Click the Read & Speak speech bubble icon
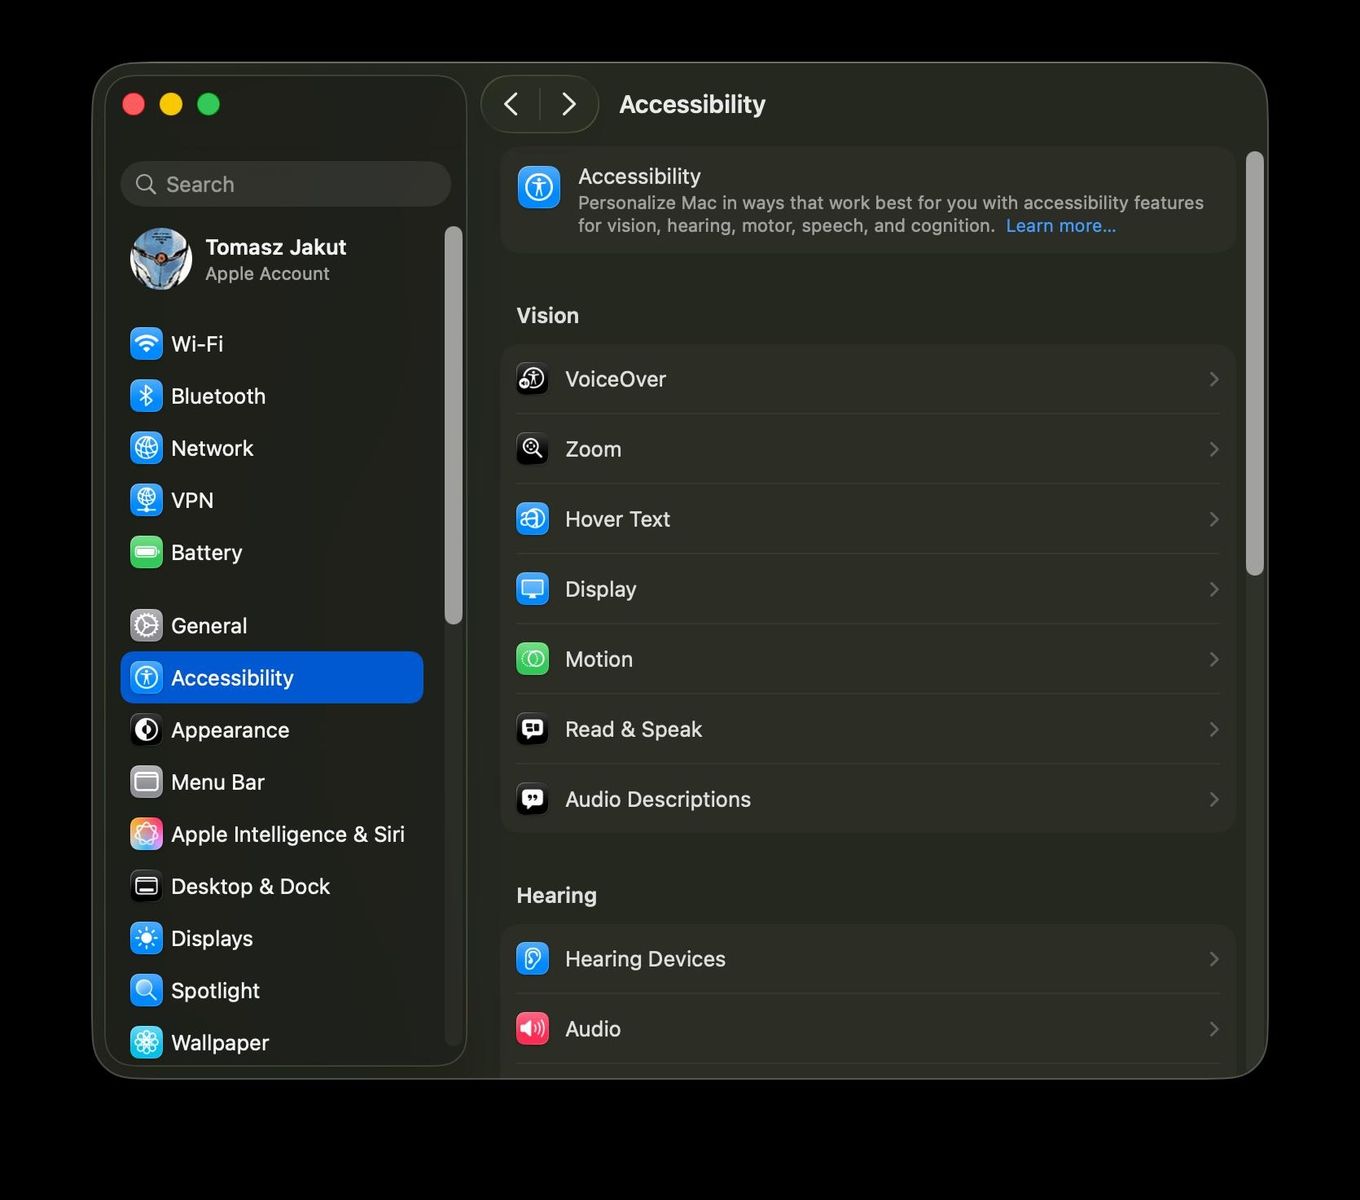This screenshot has width=1360, height=1200. tap(532, 729)
